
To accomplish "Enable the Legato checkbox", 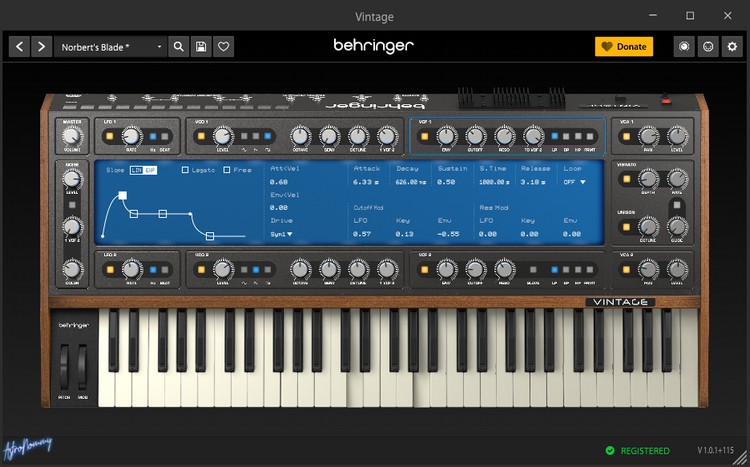I will tap(185, 170).
